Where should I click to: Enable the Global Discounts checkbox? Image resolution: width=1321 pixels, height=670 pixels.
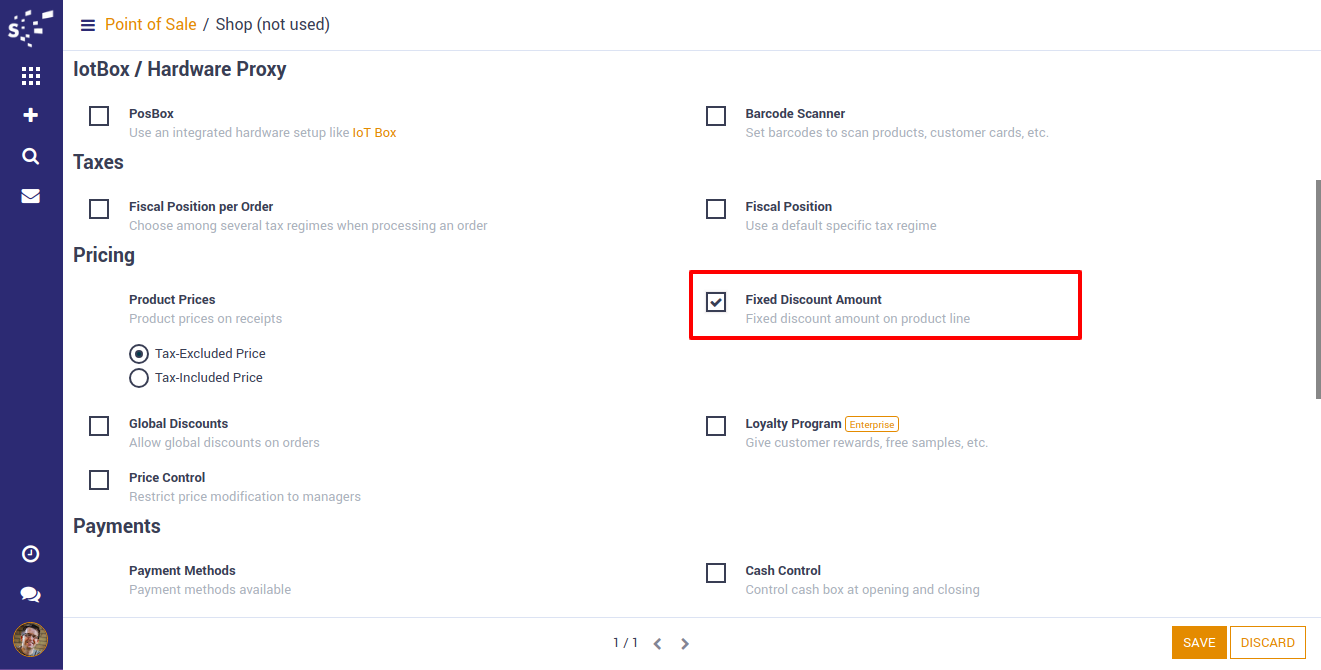pos(99,426)
